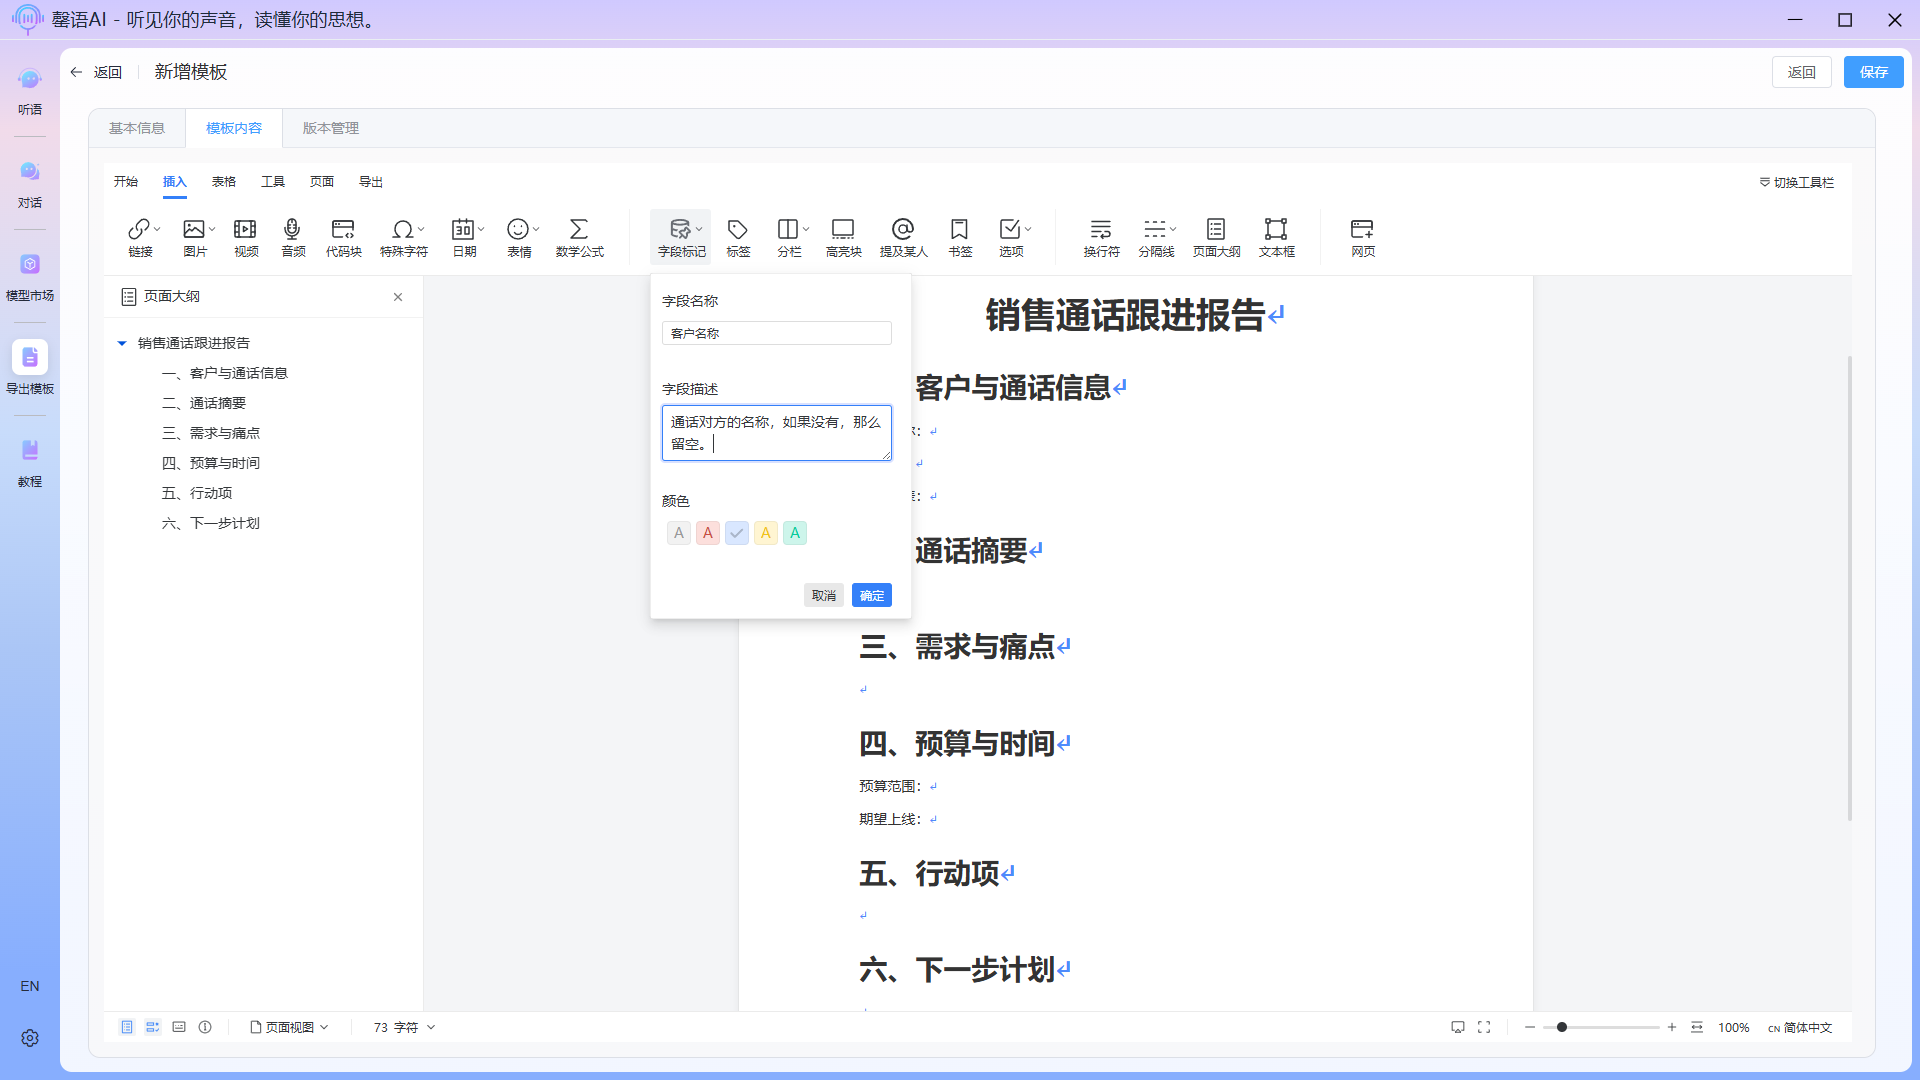Open the 教程 sidebar section
The width and height of the screenshot is (1920, 1080).
[30, 463]
